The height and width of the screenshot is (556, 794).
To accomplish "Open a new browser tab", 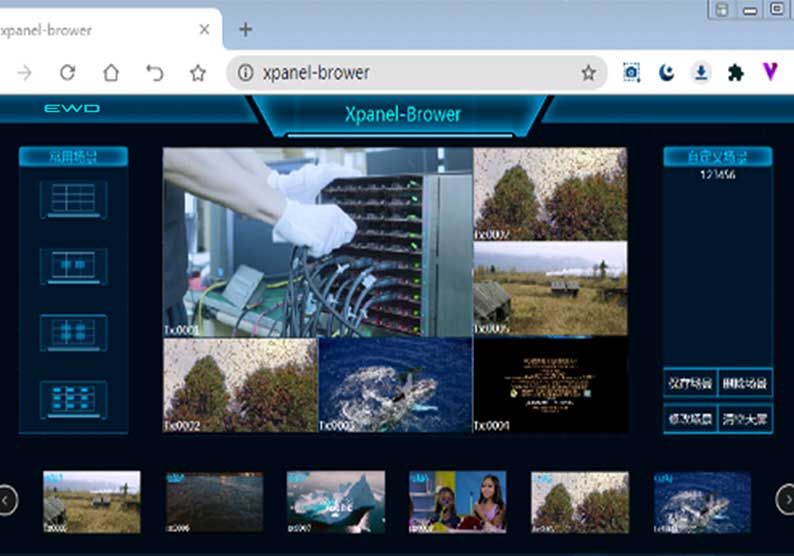I will point(246,29).
